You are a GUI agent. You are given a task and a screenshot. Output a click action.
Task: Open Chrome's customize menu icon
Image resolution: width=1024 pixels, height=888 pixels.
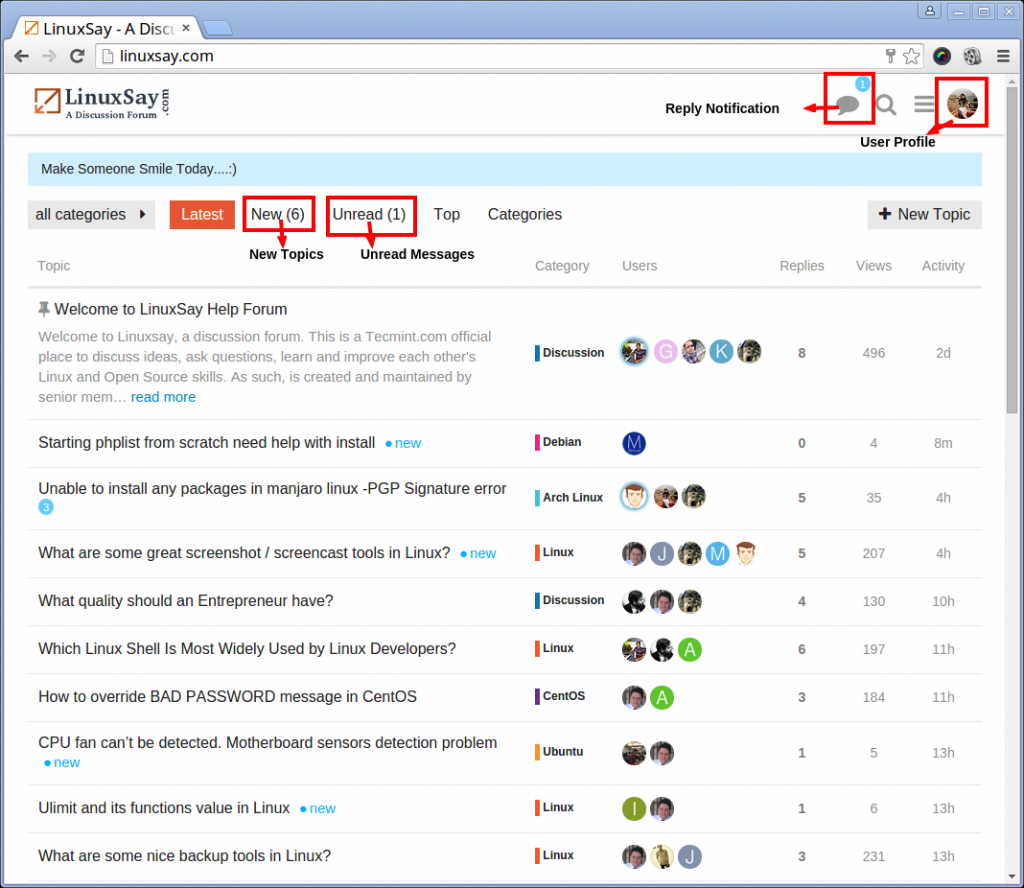[1003, 56]
